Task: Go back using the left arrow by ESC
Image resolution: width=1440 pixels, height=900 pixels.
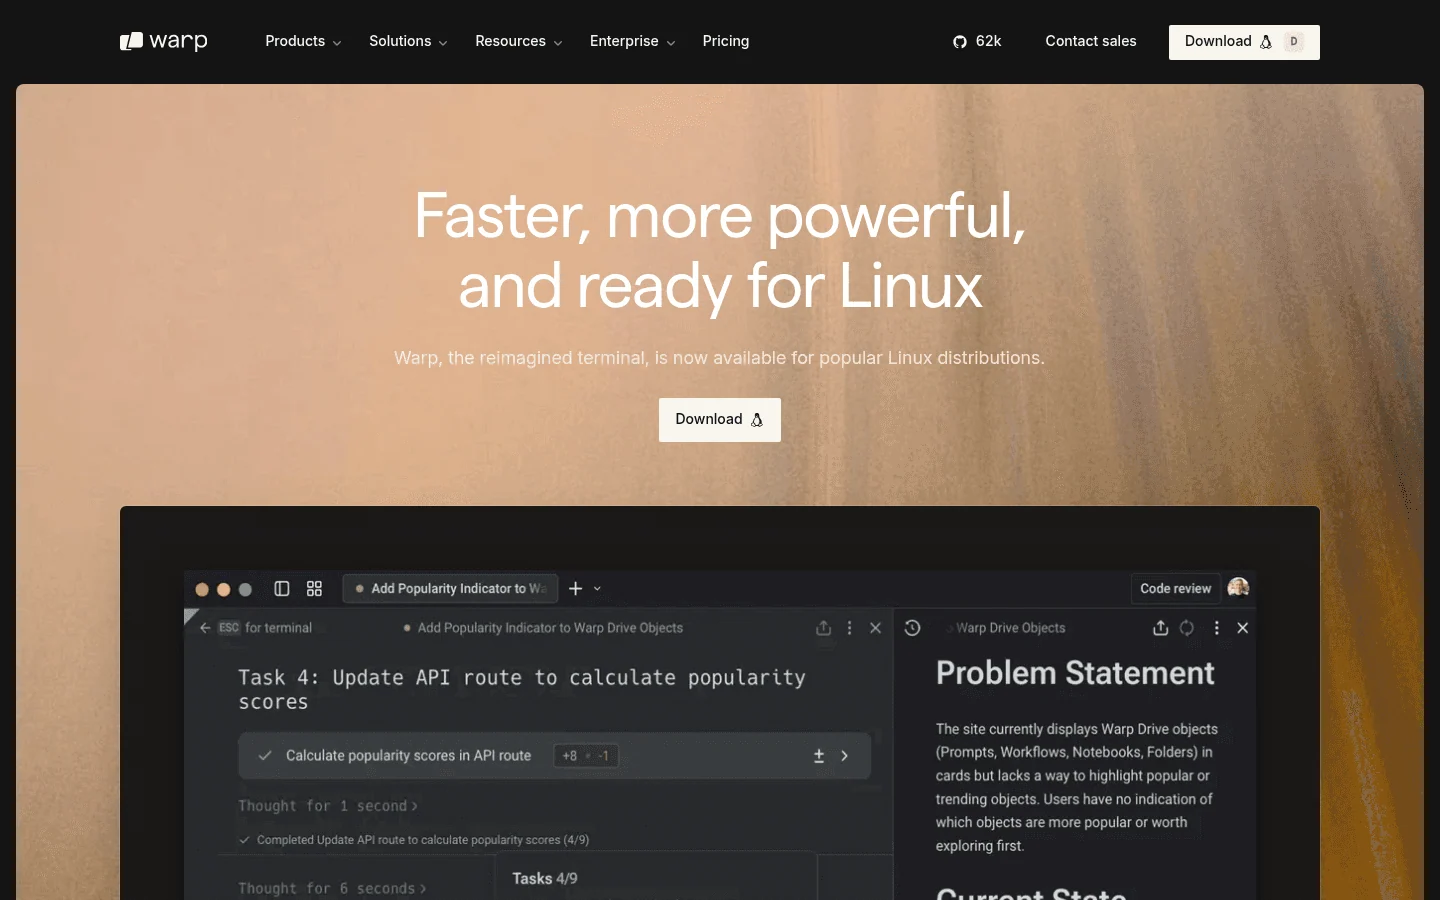Action: [205, 628]
